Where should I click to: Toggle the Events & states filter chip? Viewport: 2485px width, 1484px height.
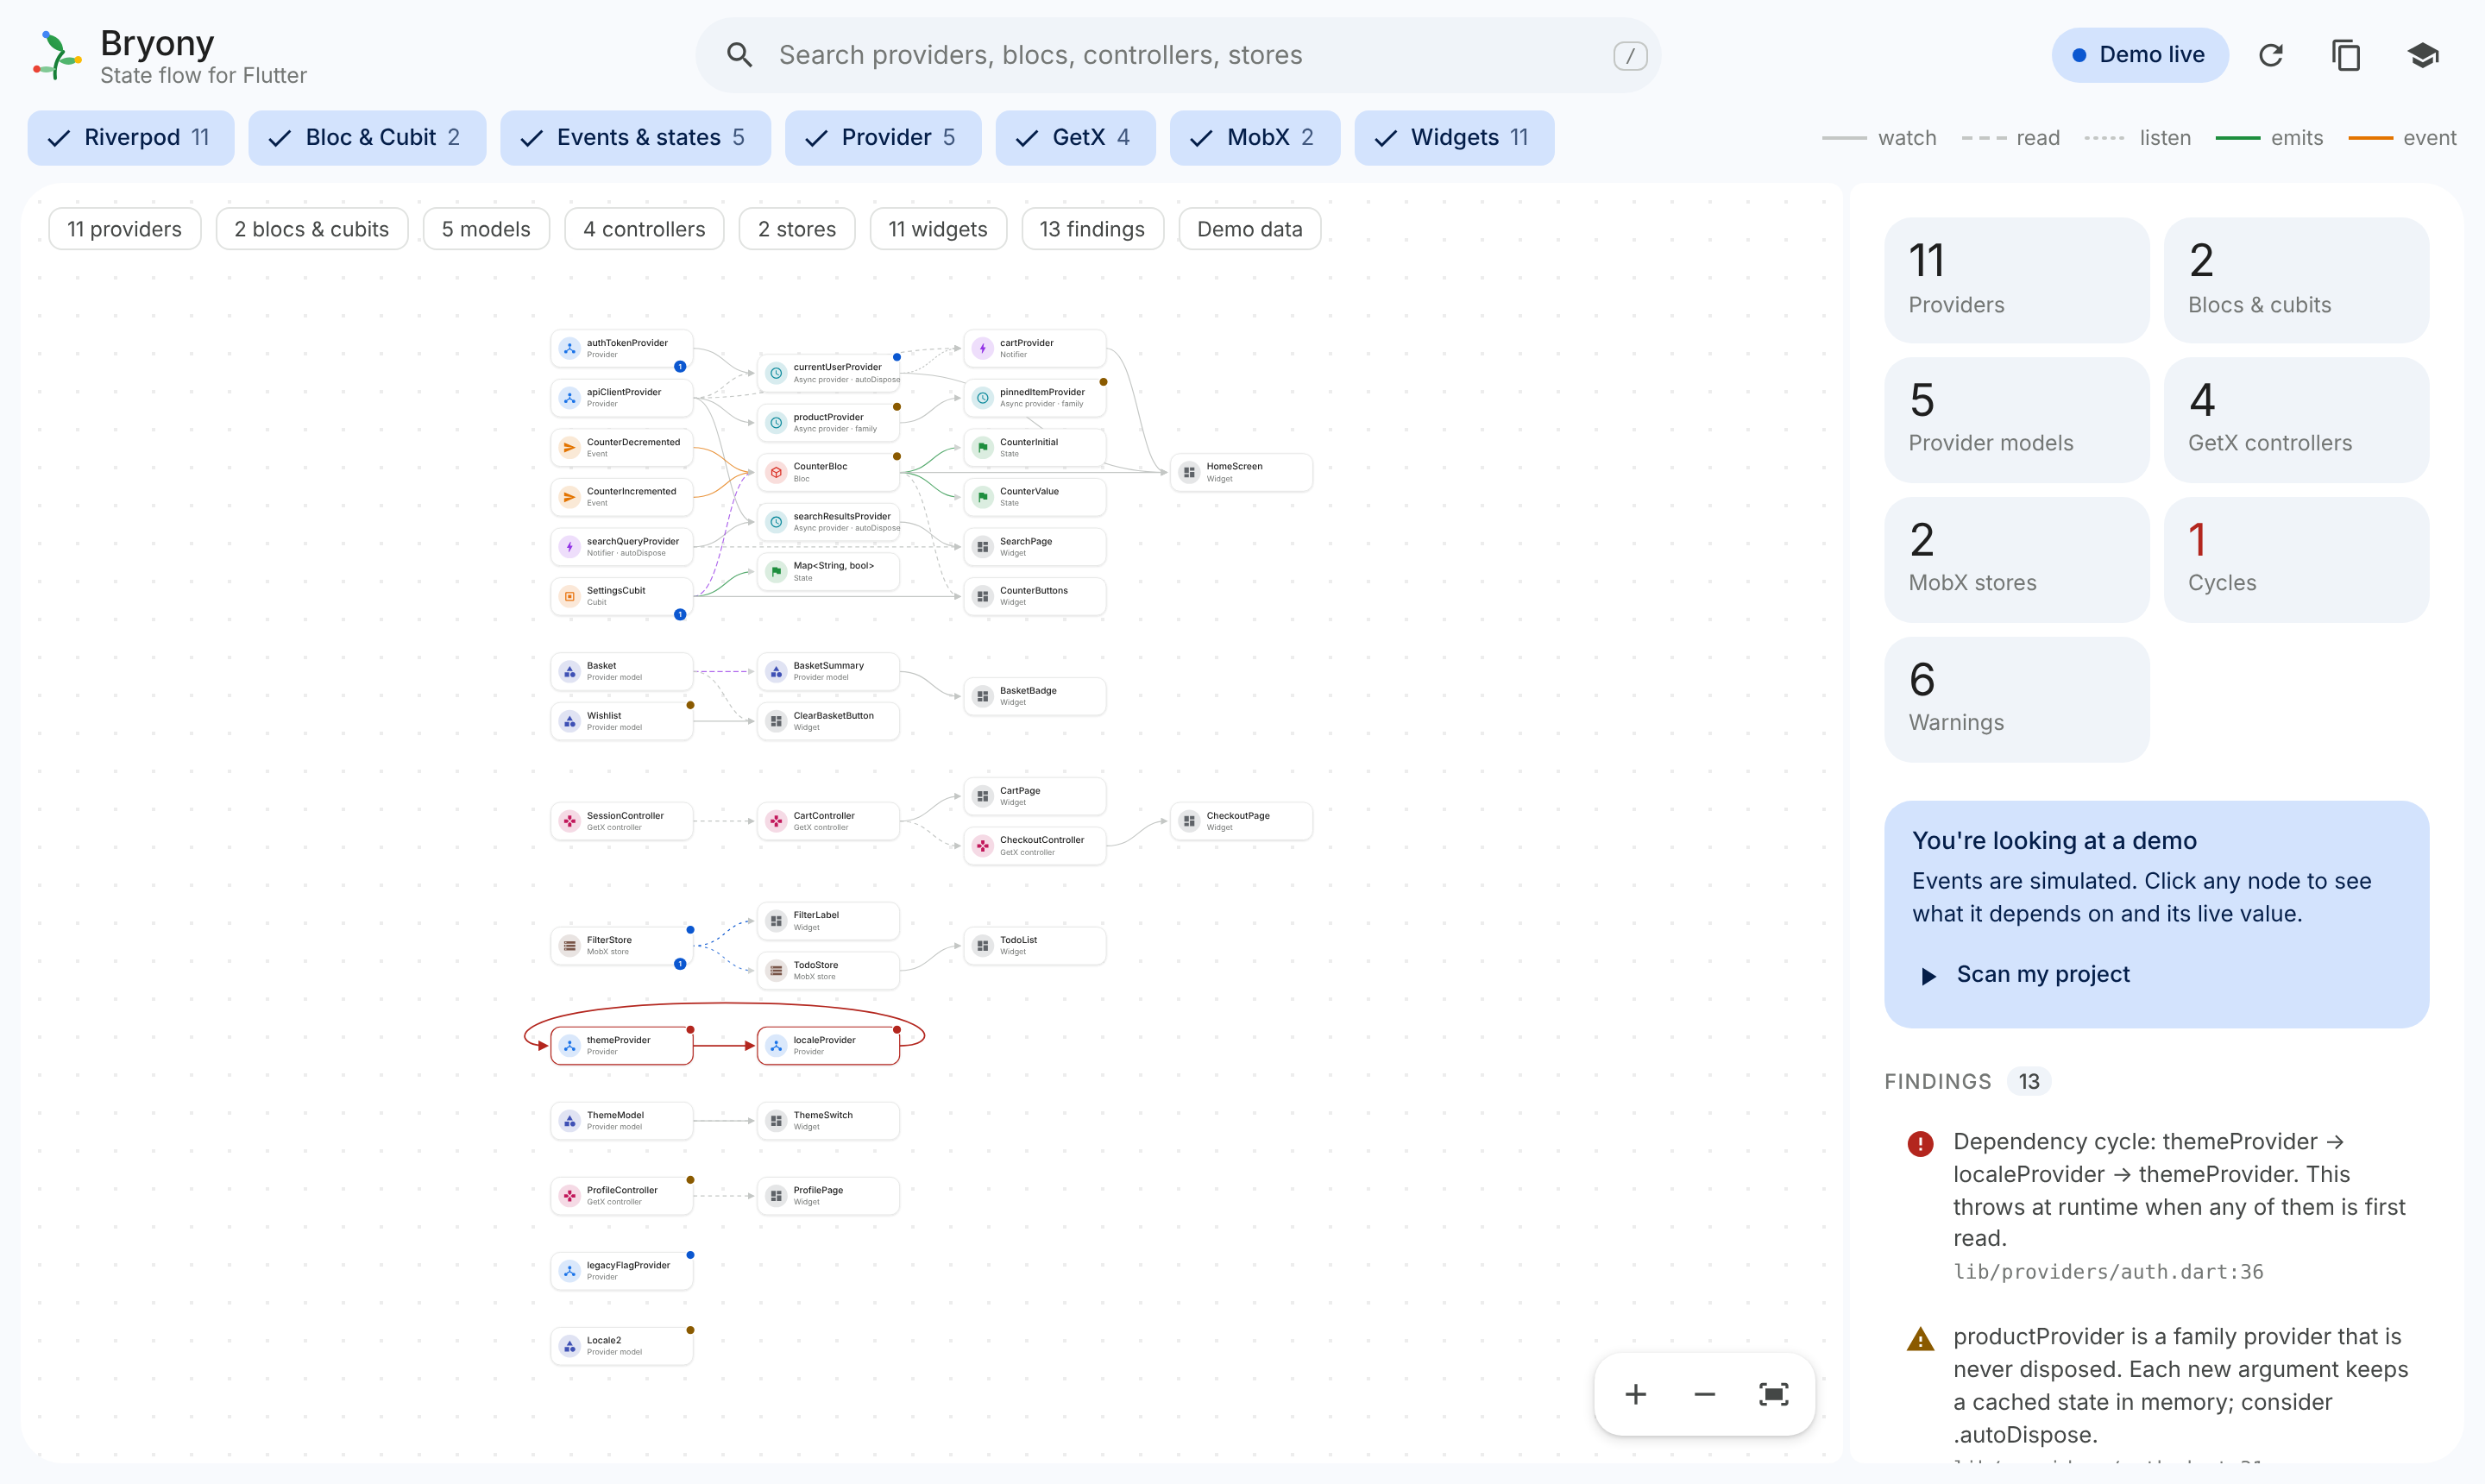click(x=635, y=137)
